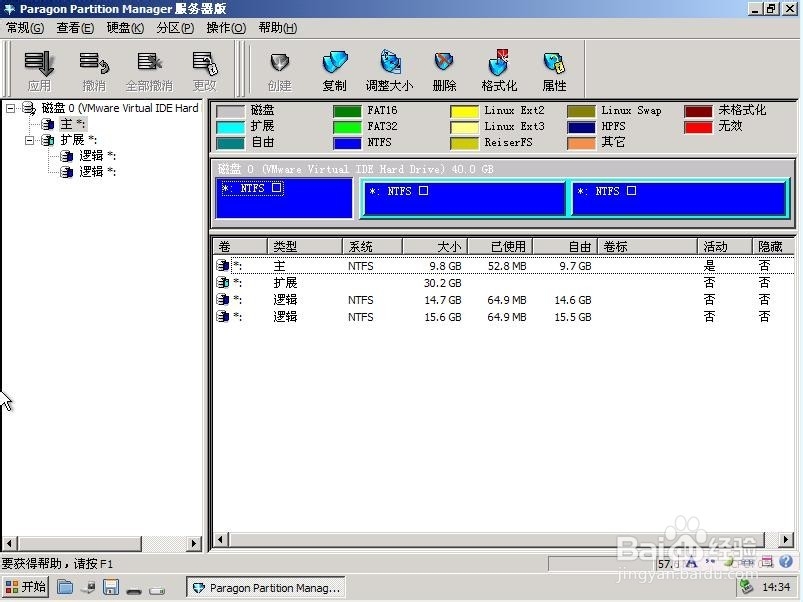
Task: Select the 磁盘 0 disk icon in tree
Action: pyautogui.click(x=29, y=108)
